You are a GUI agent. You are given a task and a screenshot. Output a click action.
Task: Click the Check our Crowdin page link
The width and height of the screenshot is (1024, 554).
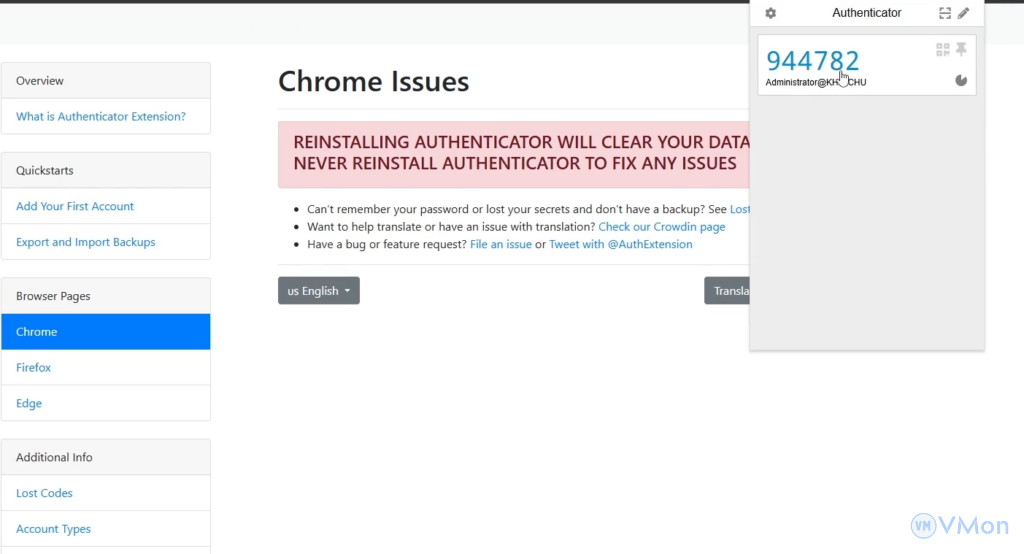click(x=662, y=227)
